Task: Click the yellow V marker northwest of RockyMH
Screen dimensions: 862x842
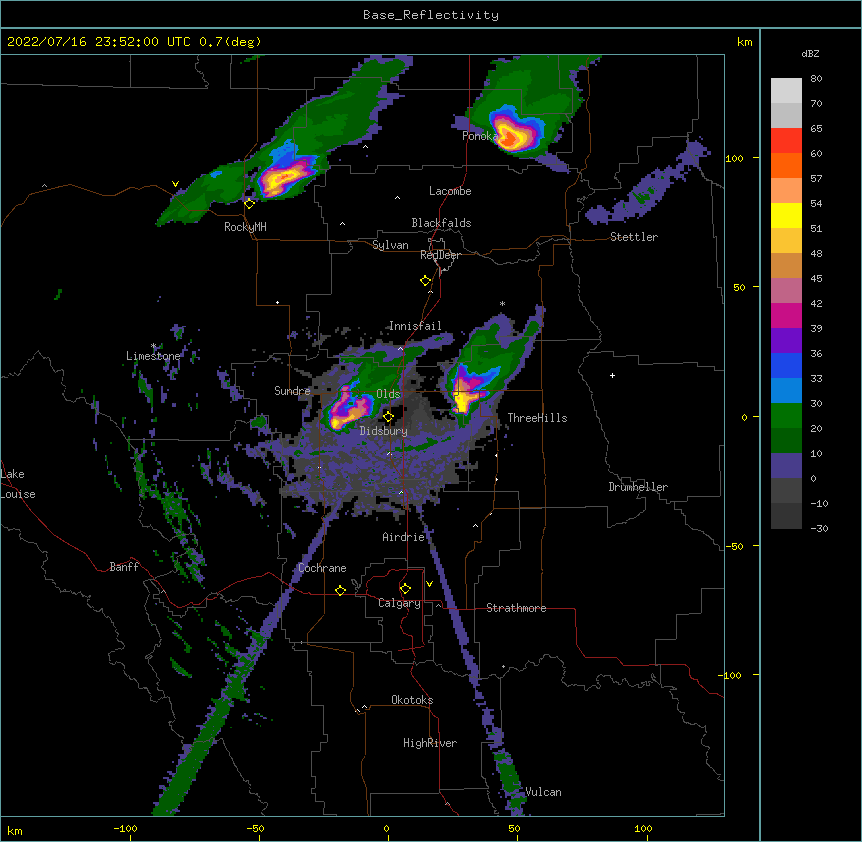Action: (x=175, y=184)
